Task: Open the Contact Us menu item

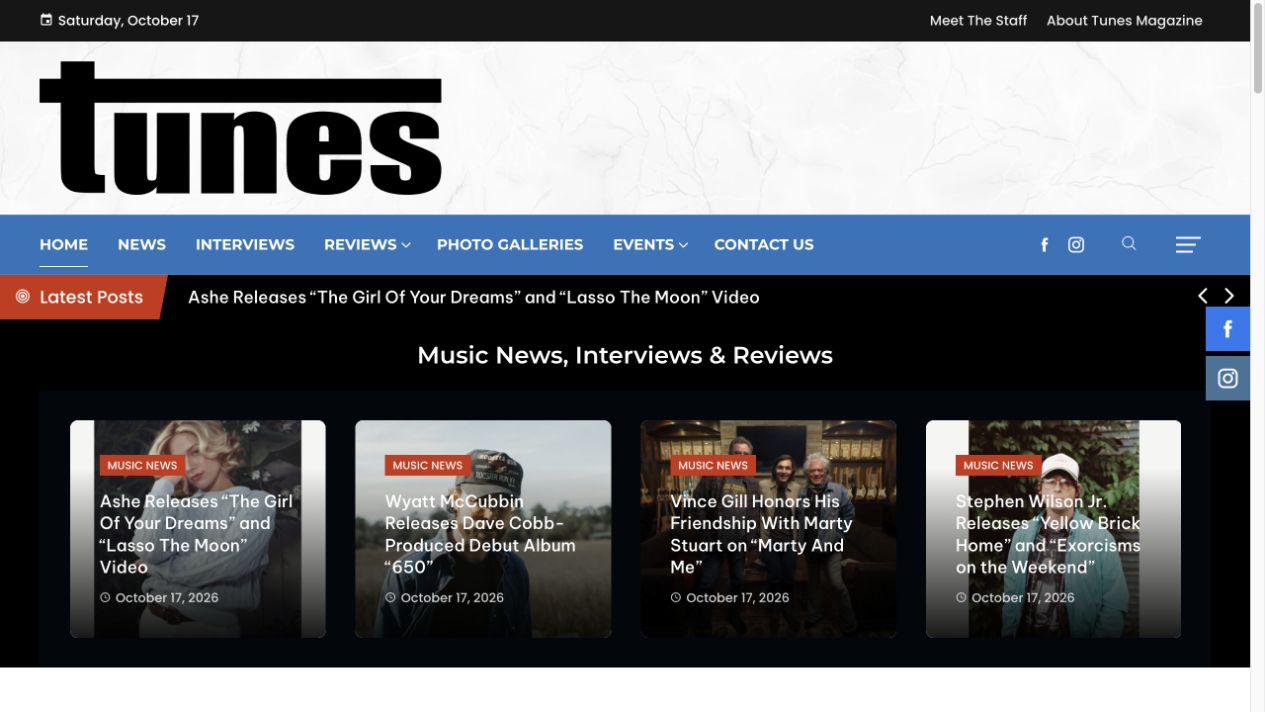Action: 764,245
